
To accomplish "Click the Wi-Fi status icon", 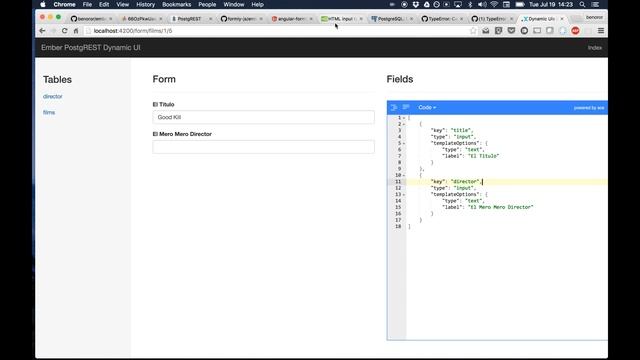I will [x=494, y=4].
